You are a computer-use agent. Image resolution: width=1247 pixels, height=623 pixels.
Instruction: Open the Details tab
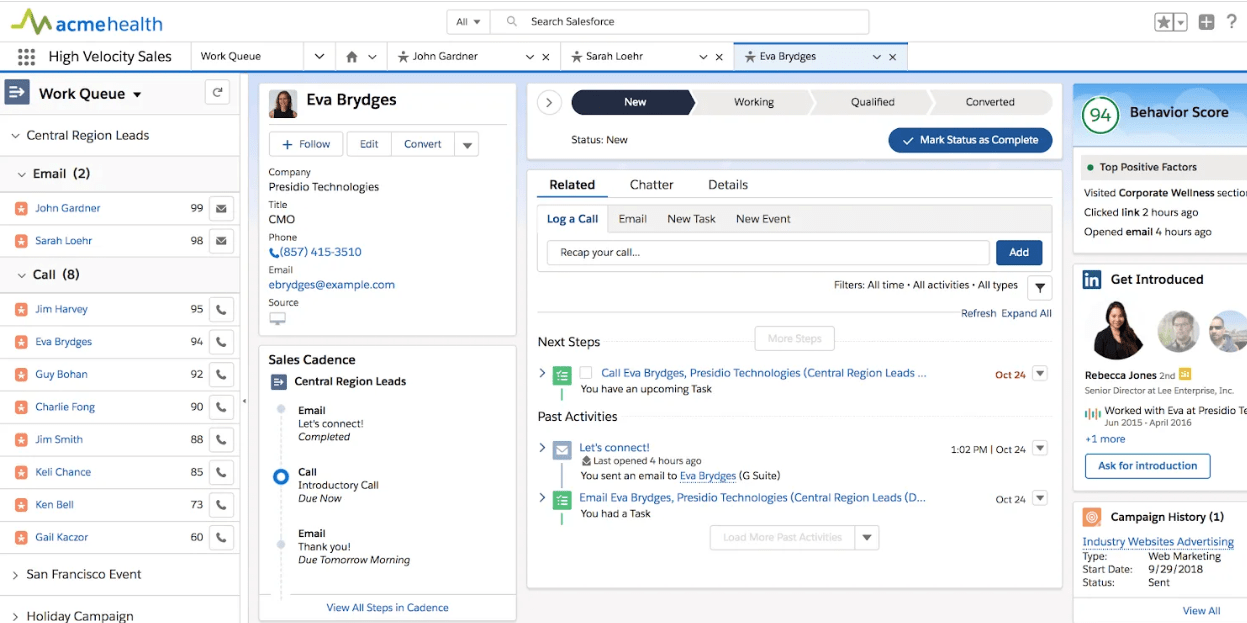pyautogui.click(x=728, y=185)
